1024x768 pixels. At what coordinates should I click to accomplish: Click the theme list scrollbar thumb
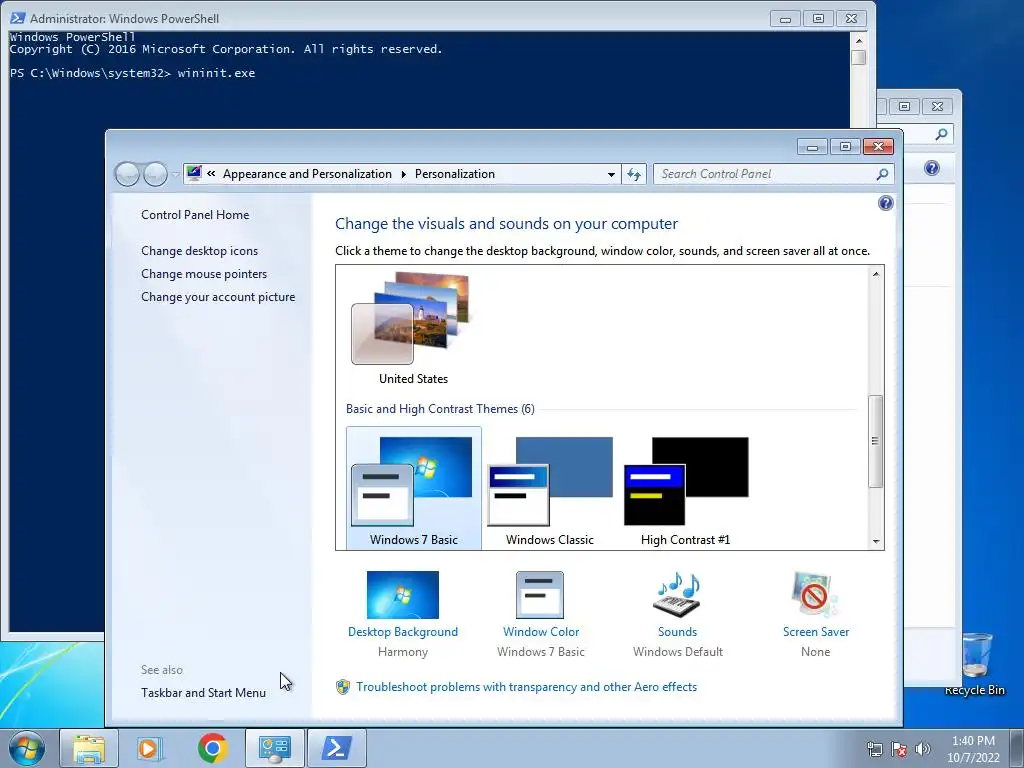(x=876, y=441)
